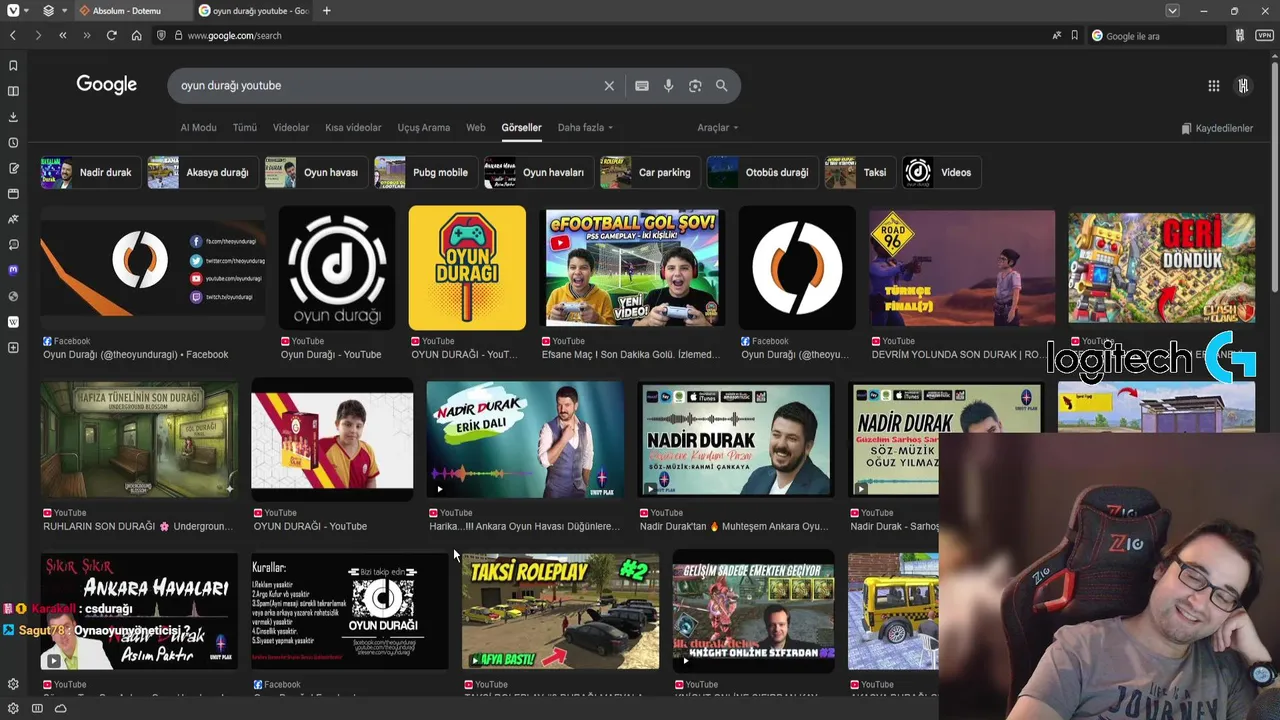Click the Rewind history button
The image size is (1280, 720).
pos(62,35)
